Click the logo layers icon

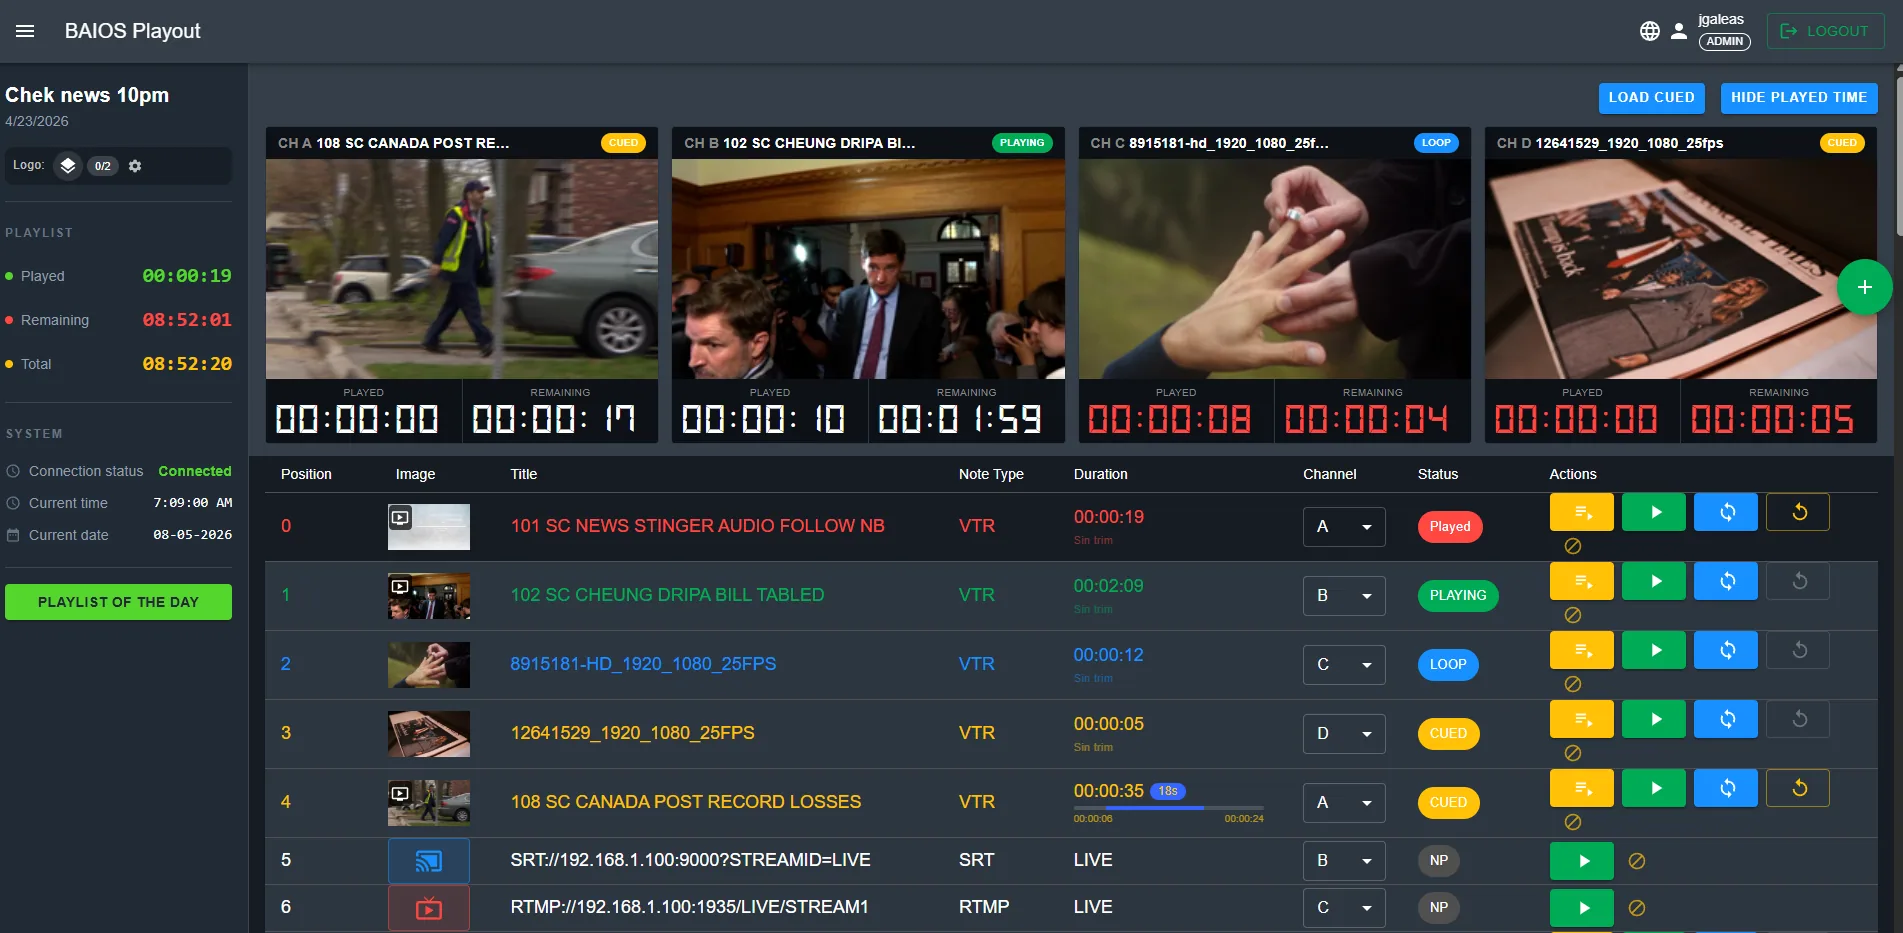click(68, 166)
